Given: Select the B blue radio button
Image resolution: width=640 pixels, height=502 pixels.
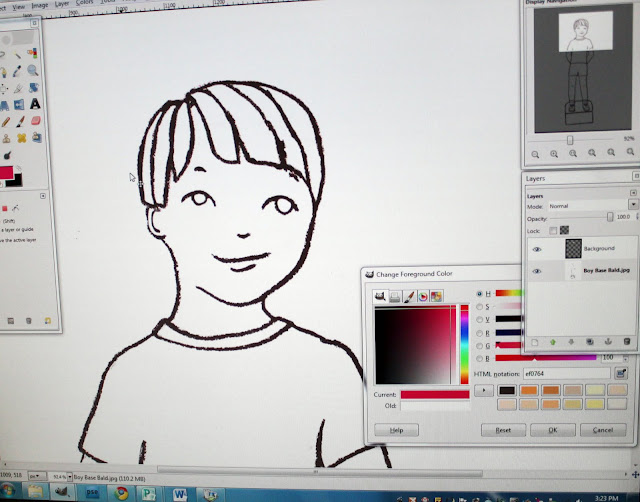Looking at the screenshot, I should point(480,359).
